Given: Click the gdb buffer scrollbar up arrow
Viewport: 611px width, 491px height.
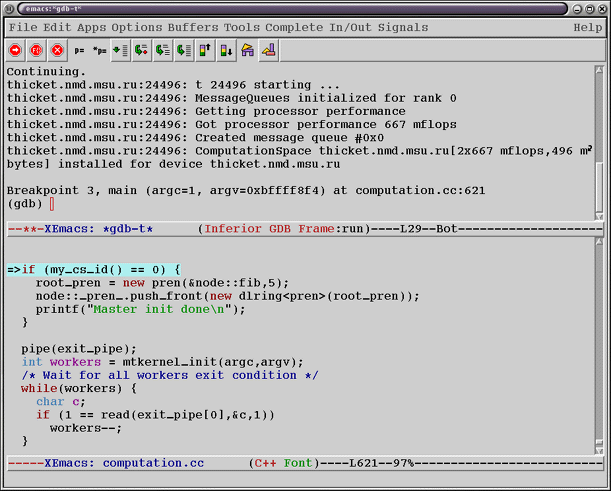Looking at the screenshot, I should (x=599, y=70).
